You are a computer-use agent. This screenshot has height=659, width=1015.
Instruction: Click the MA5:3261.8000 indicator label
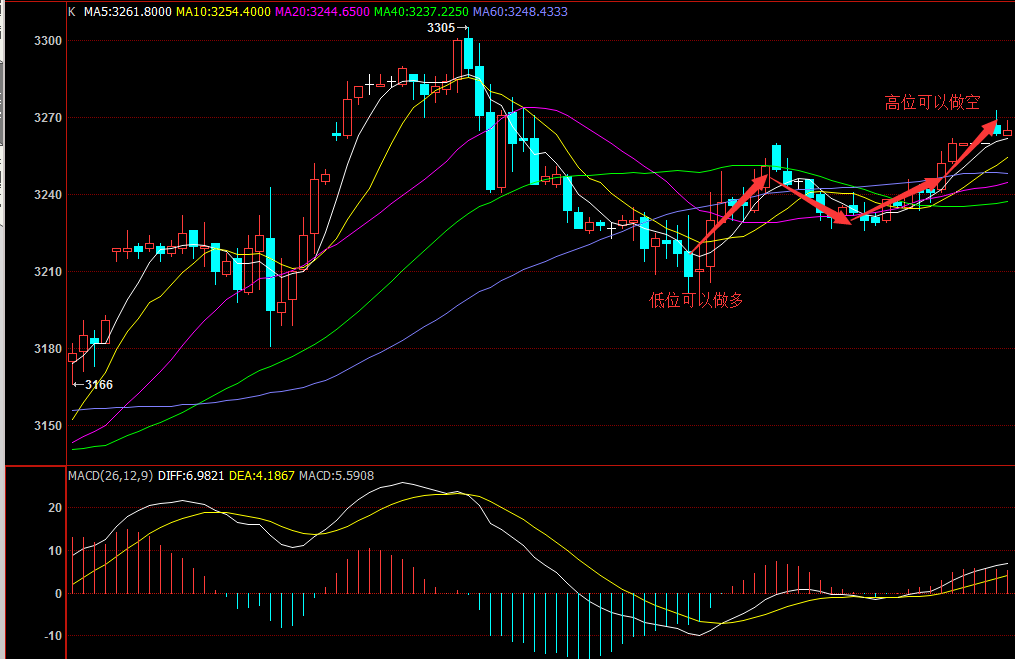[128, 12]
